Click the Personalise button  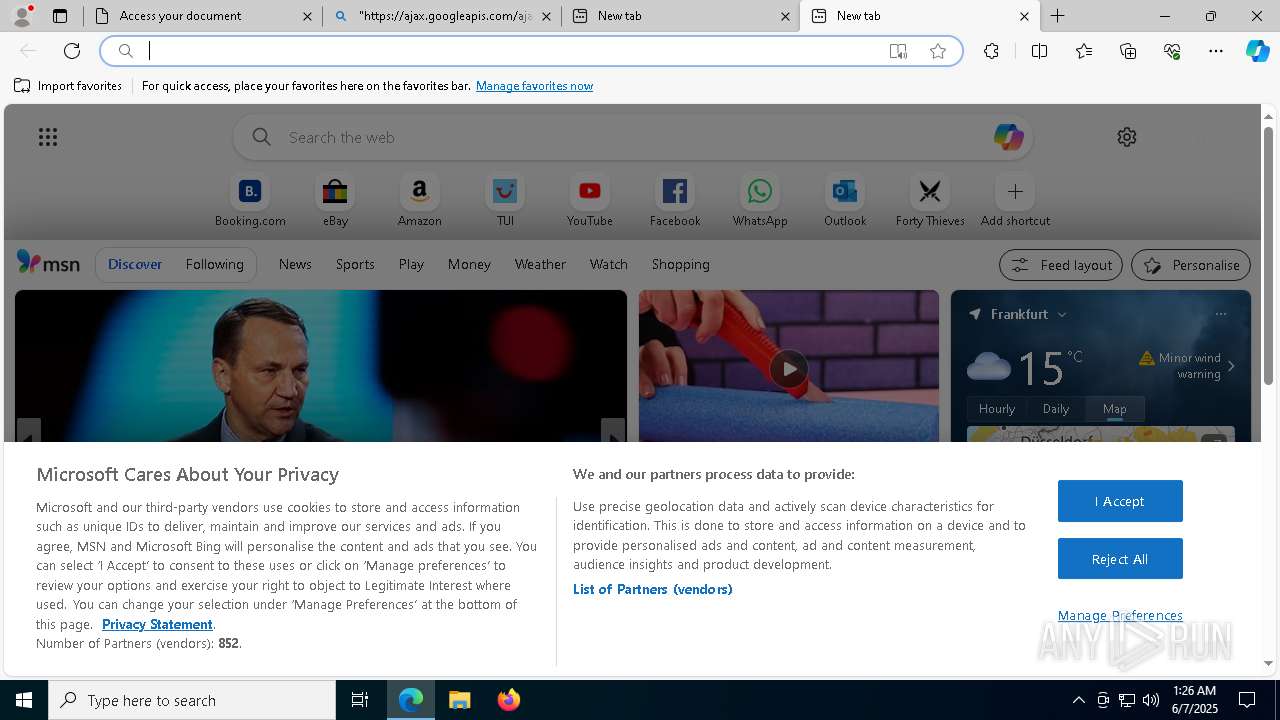tap(1191, 265)
